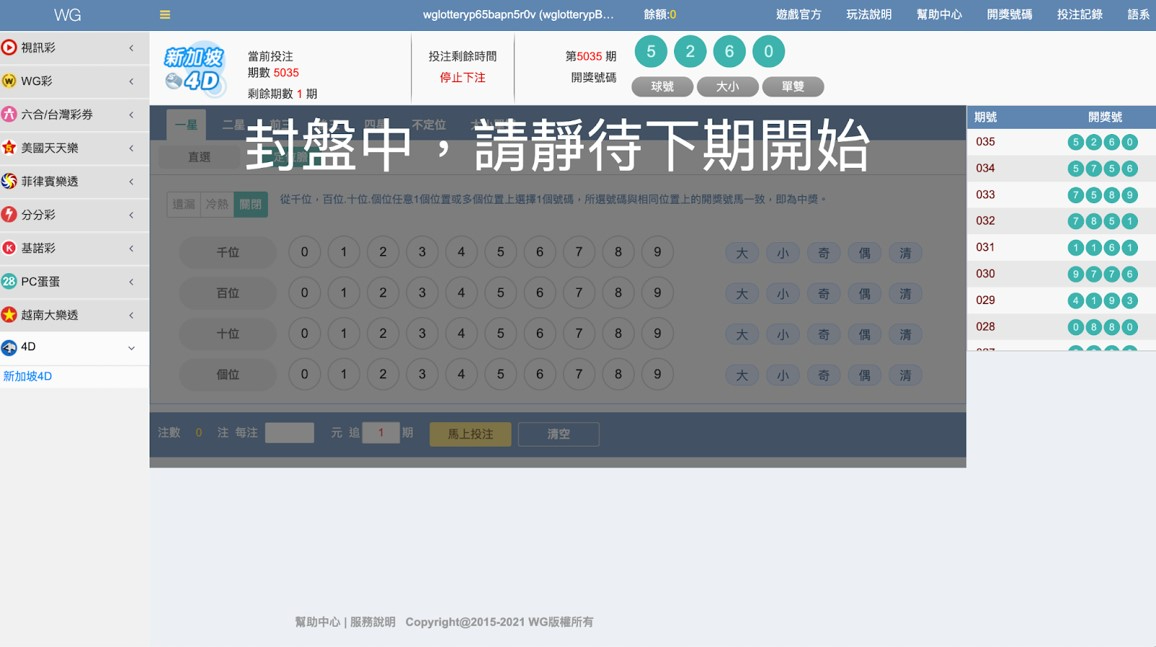Open the 菲律賓樂透 lottery icon

[9, 181]
